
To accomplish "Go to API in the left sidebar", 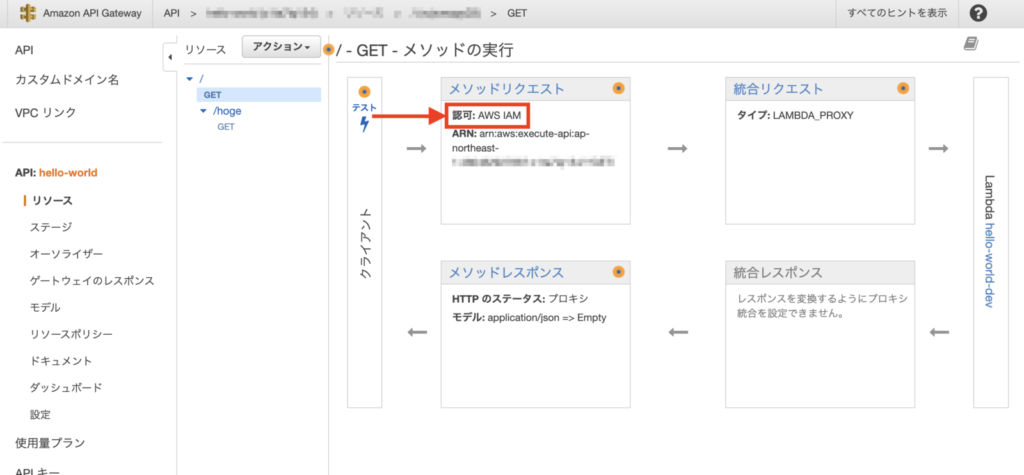I will point(24,50).
